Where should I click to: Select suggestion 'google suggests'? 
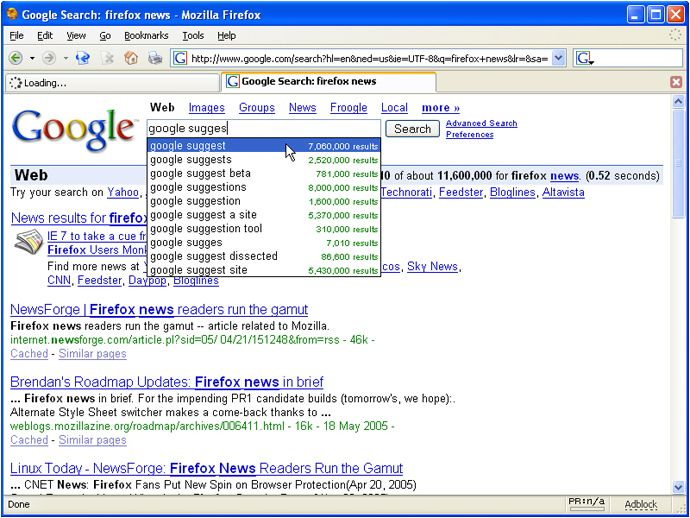264,160
